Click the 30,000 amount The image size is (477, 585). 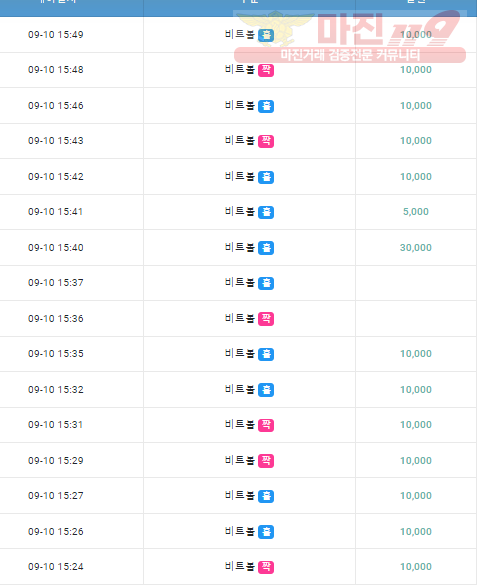coord(416,247)
